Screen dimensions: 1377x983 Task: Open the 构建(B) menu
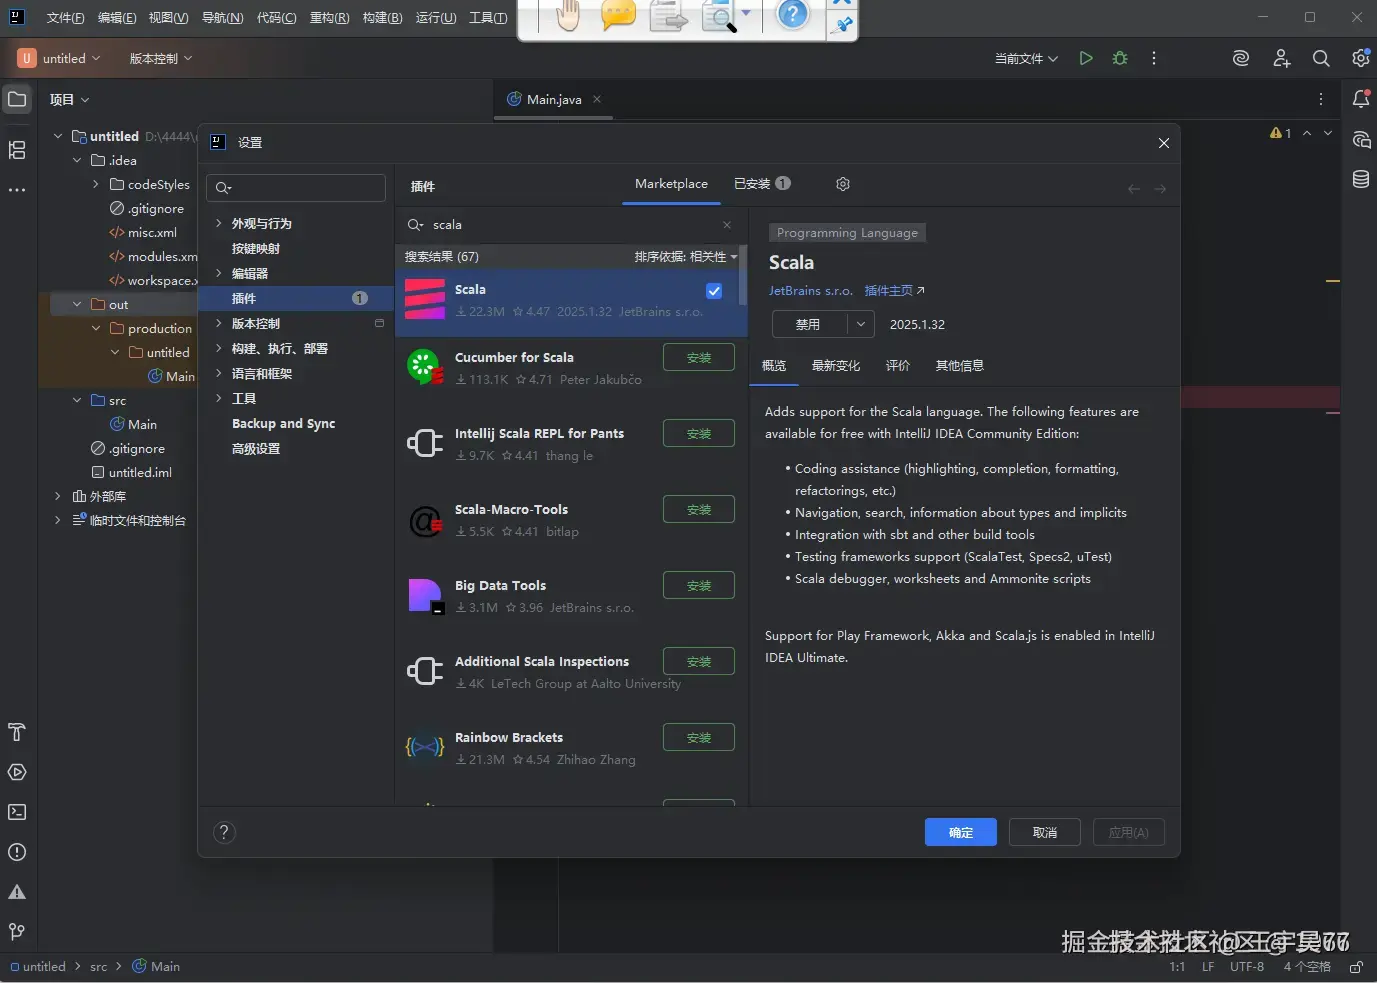click(383, 18)
